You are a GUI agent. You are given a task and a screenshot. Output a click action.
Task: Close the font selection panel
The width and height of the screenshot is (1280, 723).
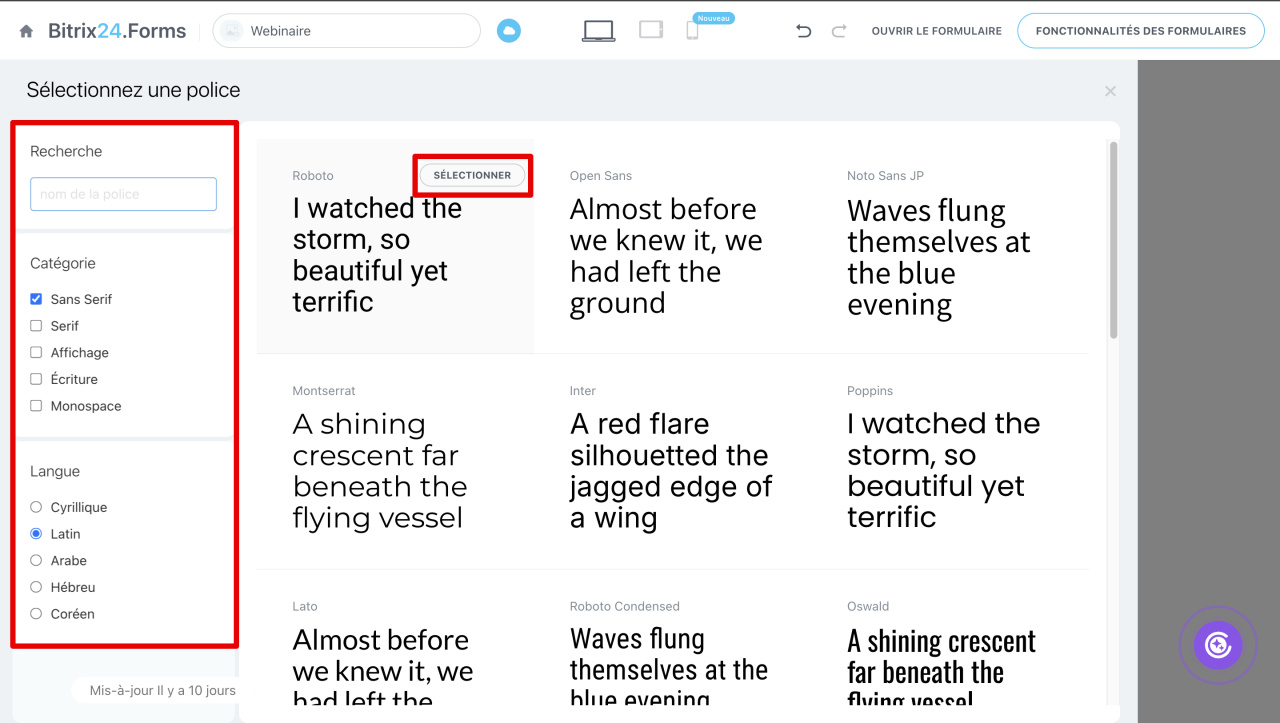1110,91
